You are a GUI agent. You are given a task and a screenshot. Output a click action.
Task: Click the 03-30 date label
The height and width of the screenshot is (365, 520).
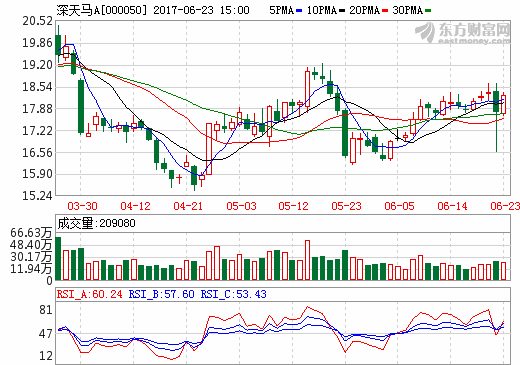(82, 206)
